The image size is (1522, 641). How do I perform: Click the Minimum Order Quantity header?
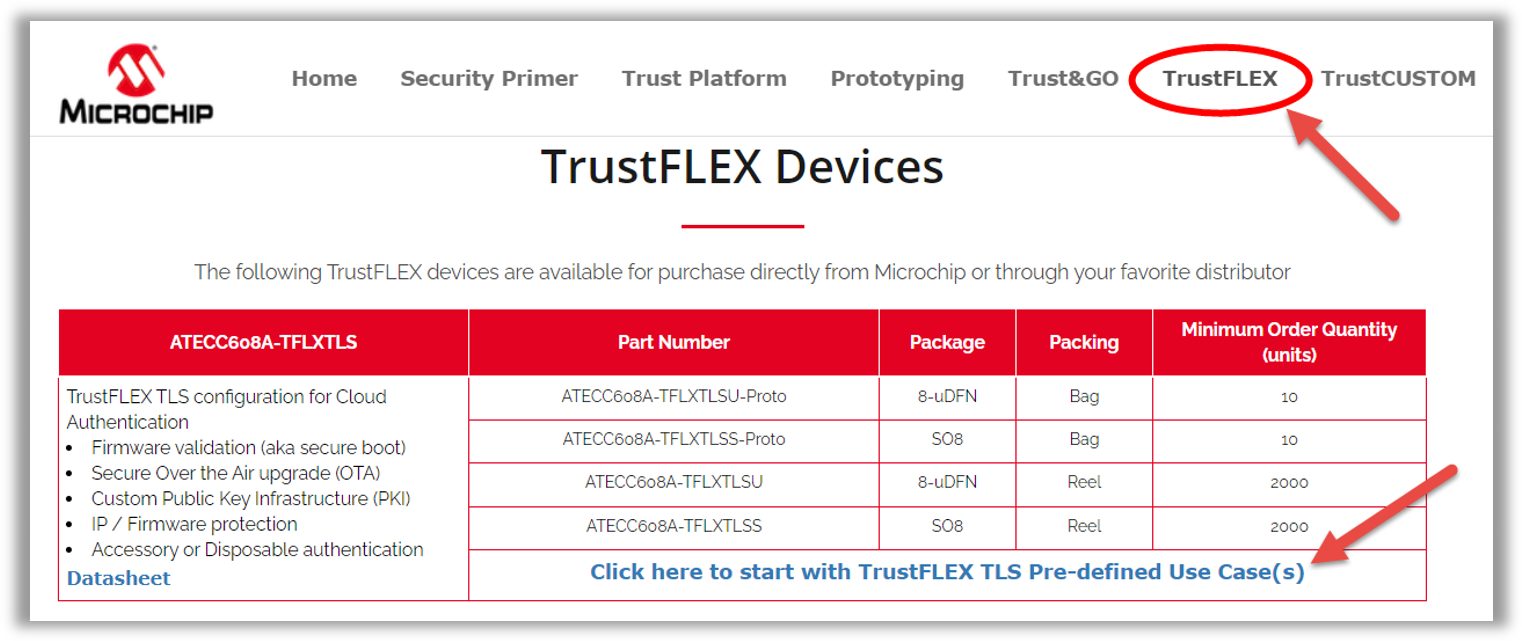tap(1289, 342)
